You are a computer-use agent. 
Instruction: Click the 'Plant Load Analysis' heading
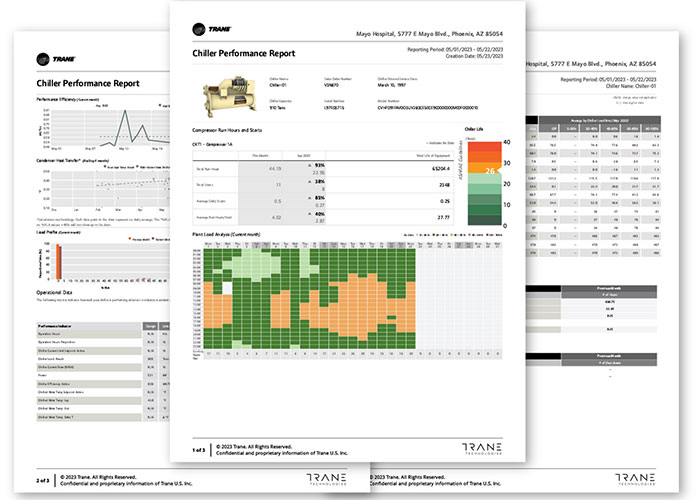[x=226, y=234]
